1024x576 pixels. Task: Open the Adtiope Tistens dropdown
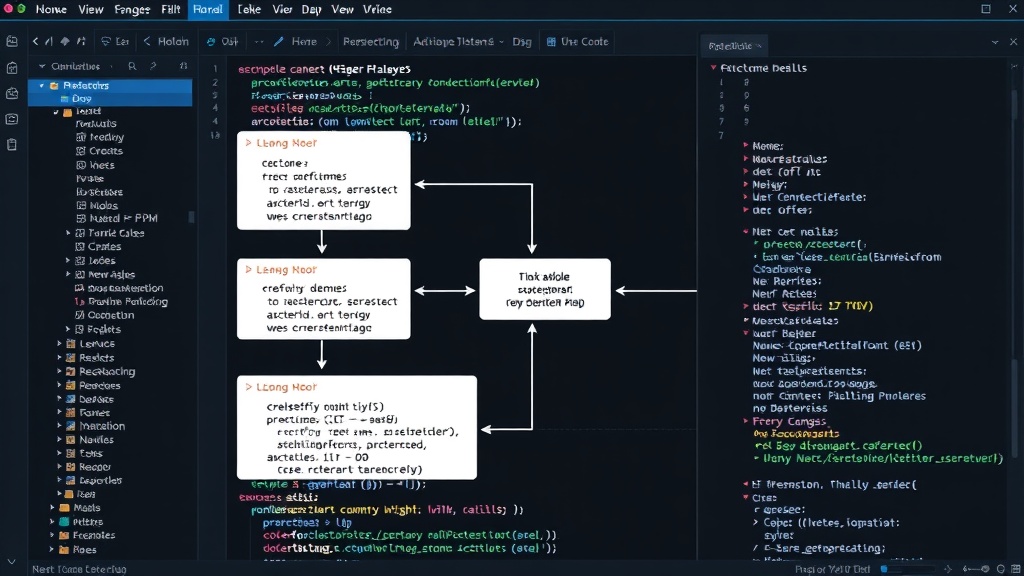point(458,41)
